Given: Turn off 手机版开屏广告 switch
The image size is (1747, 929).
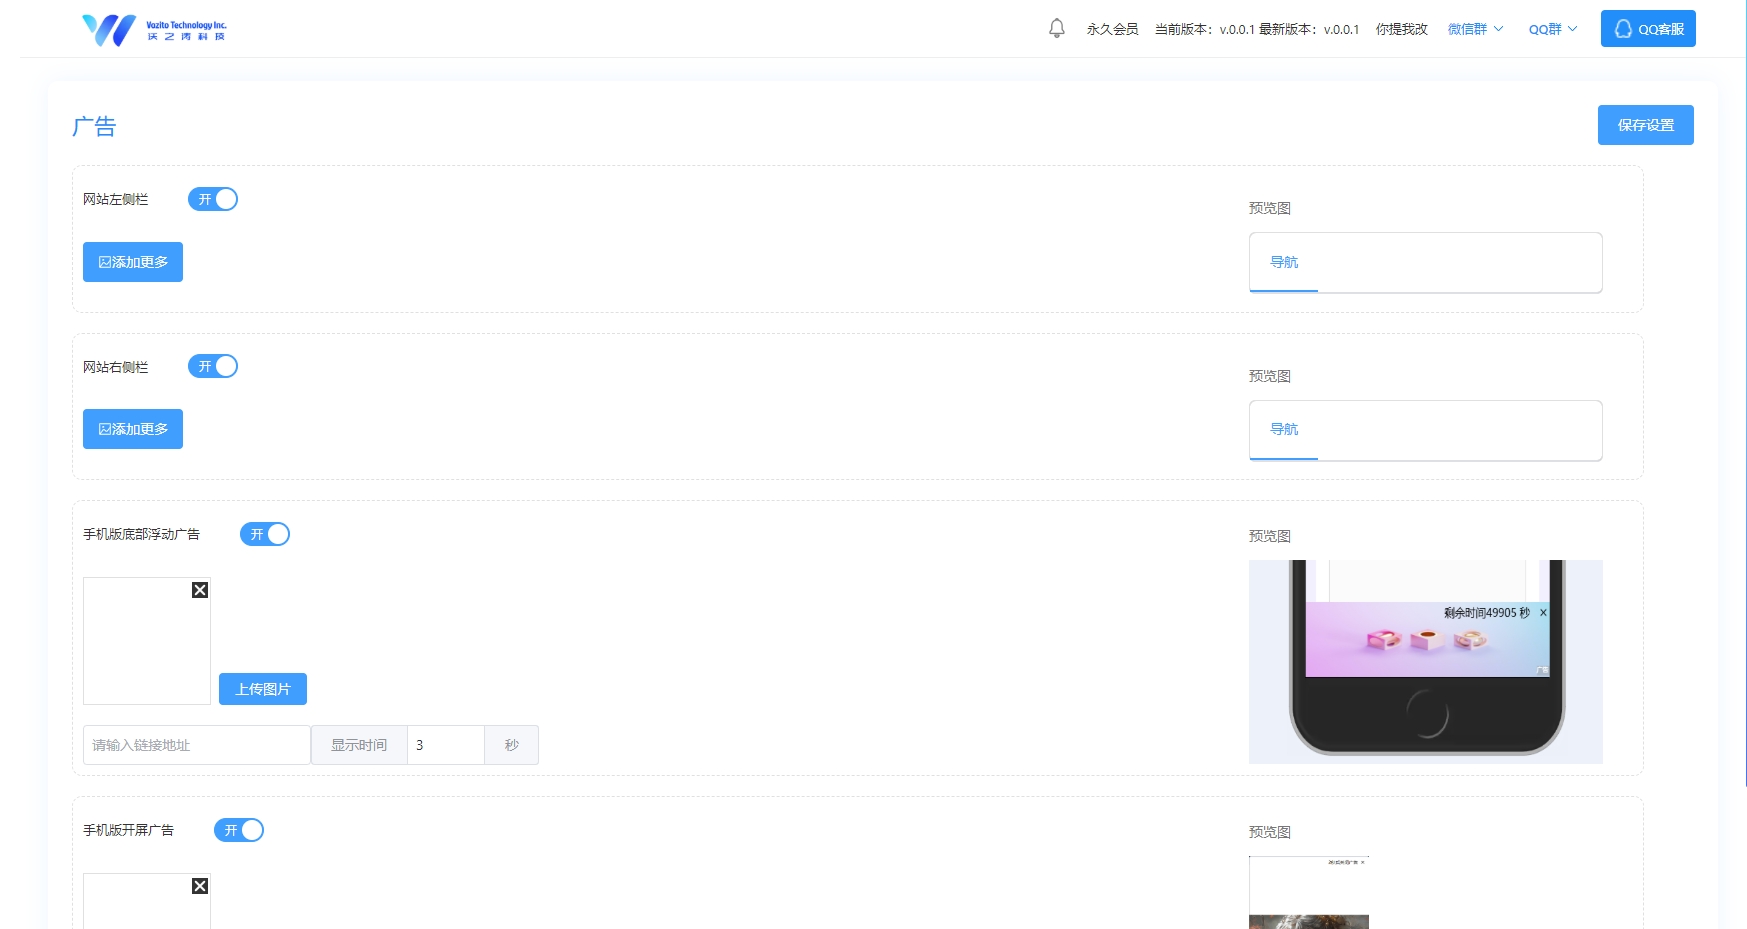Looking at the screenshot, I should tap(239, 830).
